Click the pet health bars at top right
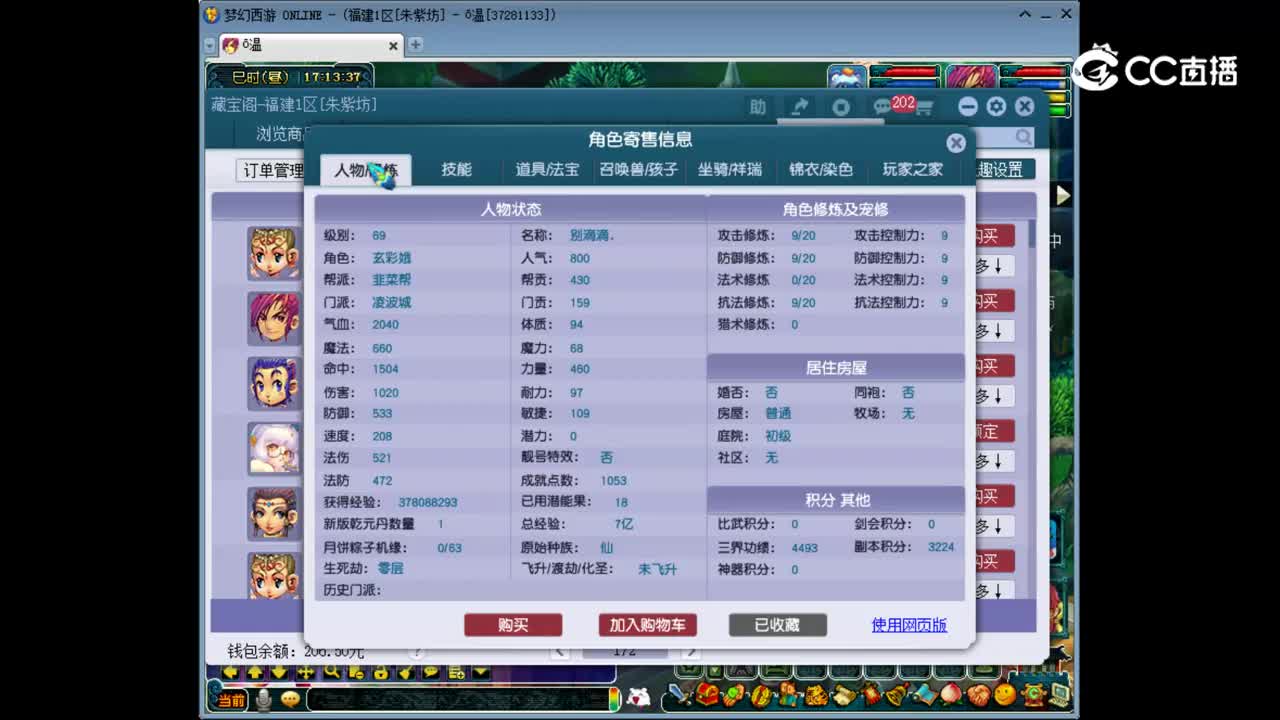The image size is (1280, 720). pos(905,77)
